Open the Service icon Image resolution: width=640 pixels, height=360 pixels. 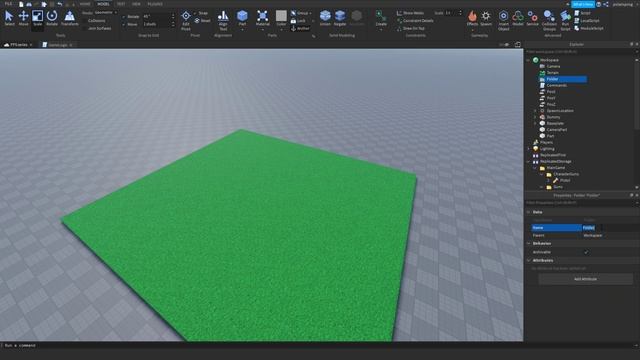pos(532,18)
